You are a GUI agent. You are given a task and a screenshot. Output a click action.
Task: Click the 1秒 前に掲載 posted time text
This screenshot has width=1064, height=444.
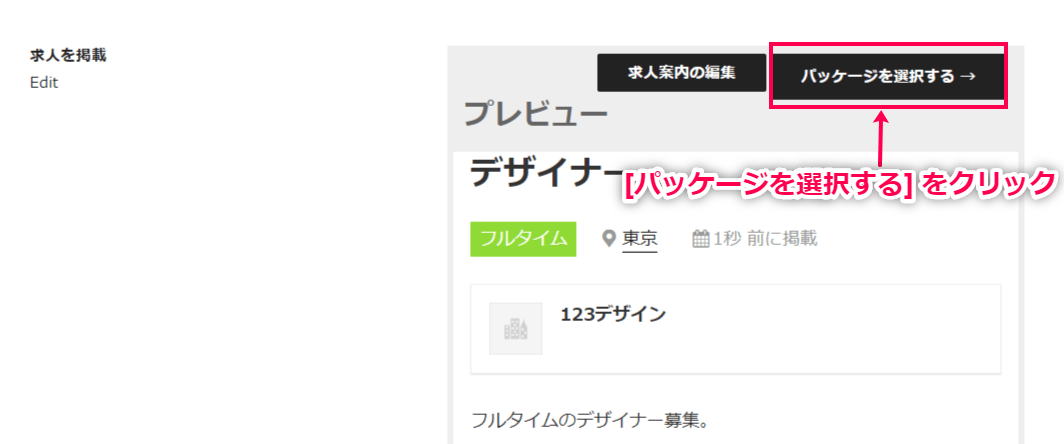click(x=765, y=239)
